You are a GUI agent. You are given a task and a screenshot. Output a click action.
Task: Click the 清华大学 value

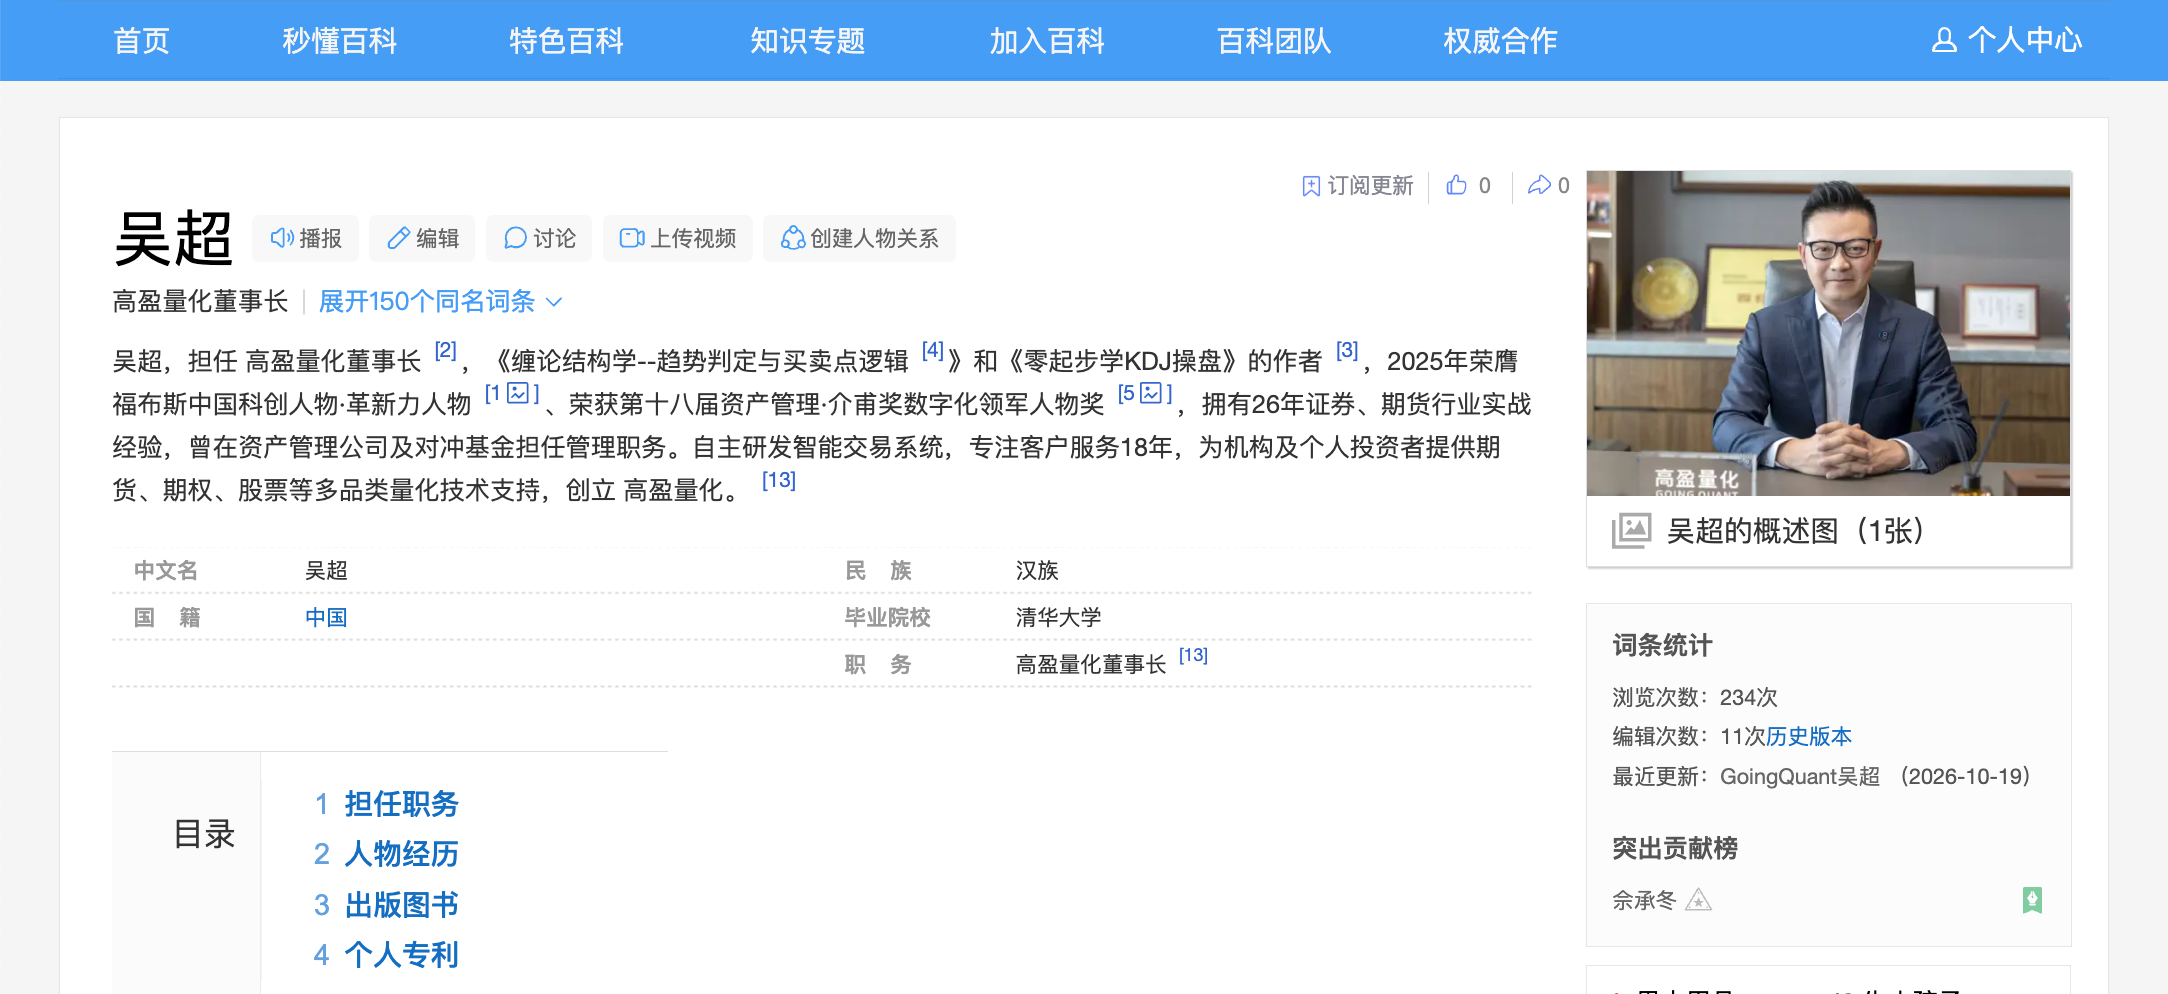tap(1058, 617)
